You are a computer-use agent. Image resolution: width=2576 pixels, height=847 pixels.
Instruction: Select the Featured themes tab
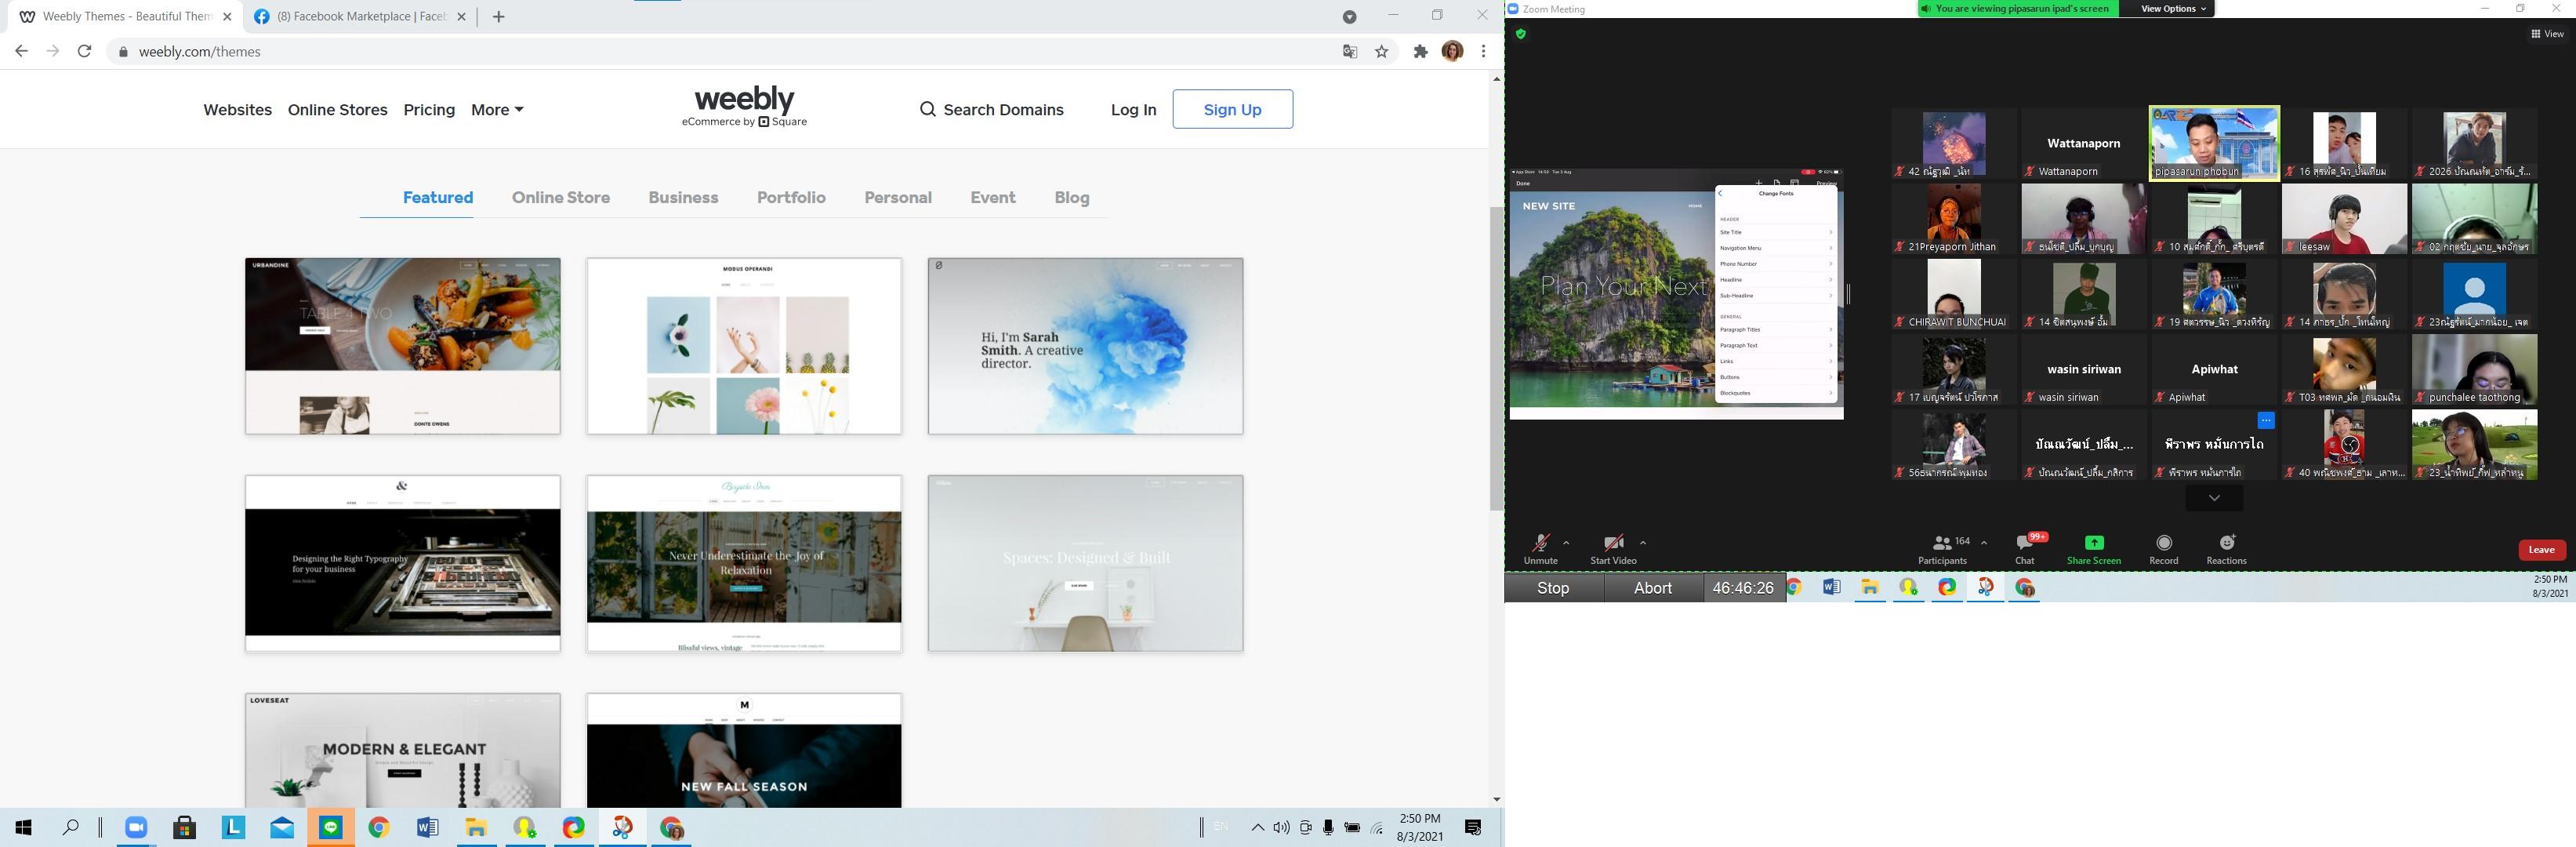pos(438,198)
